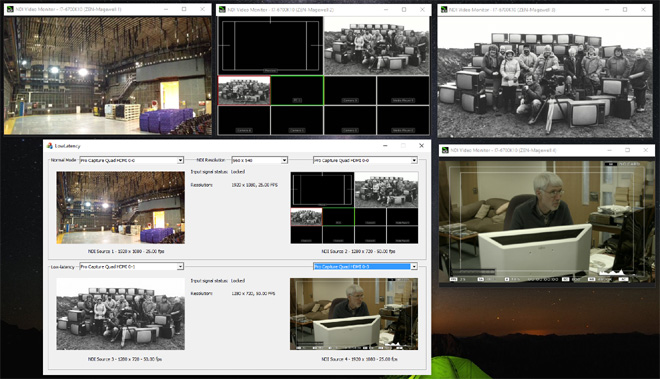Select the NDI Source 2 multiview preview thumbnail

tap(354, 207)
